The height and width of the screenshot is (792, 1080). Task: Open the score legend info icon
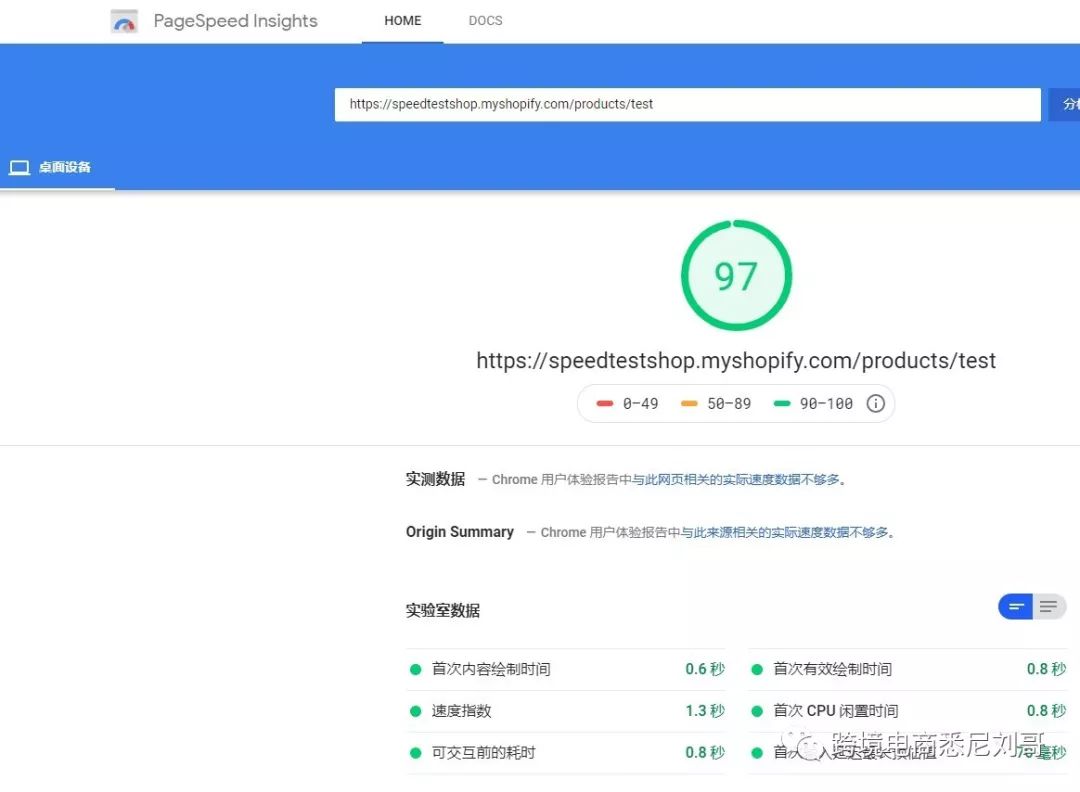[x=876, y=403]
